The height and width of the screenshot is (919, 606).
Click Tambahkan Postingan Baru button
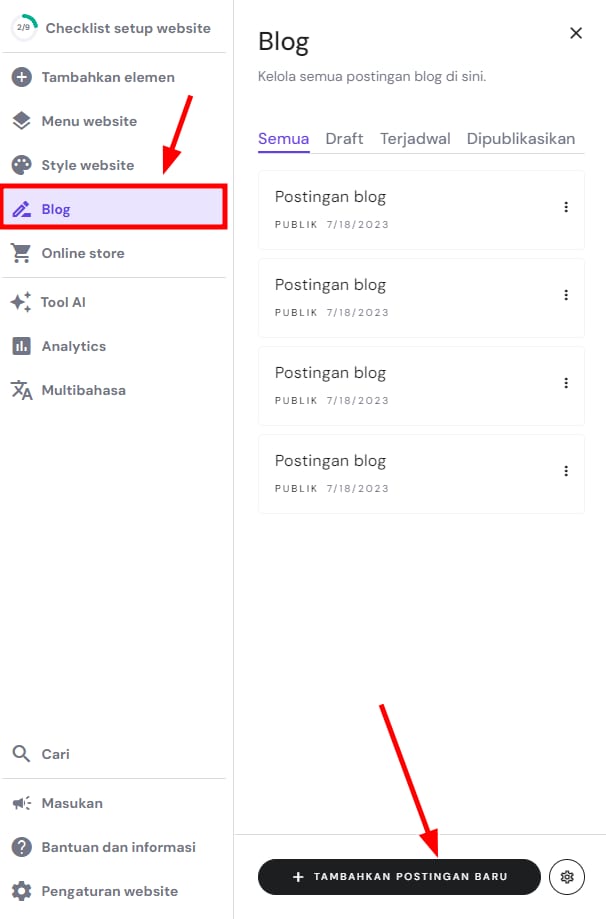tap(399, 877)
